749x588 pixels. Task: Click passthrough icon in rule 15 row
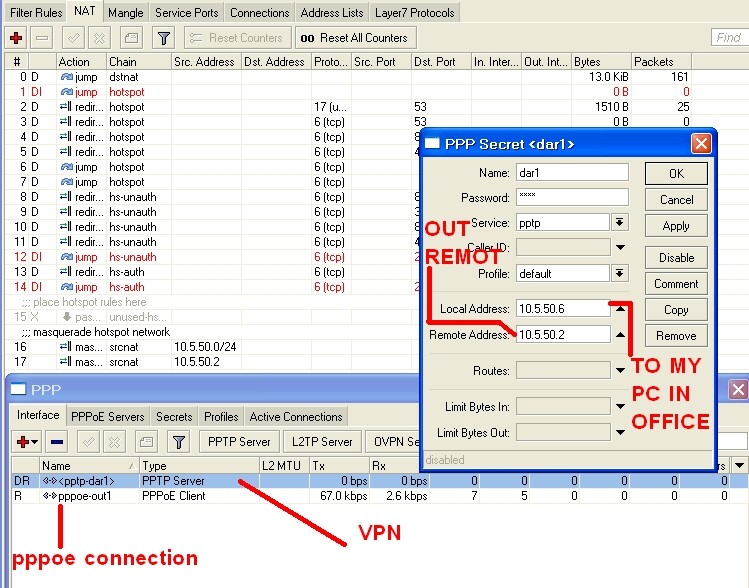(66, 317)
